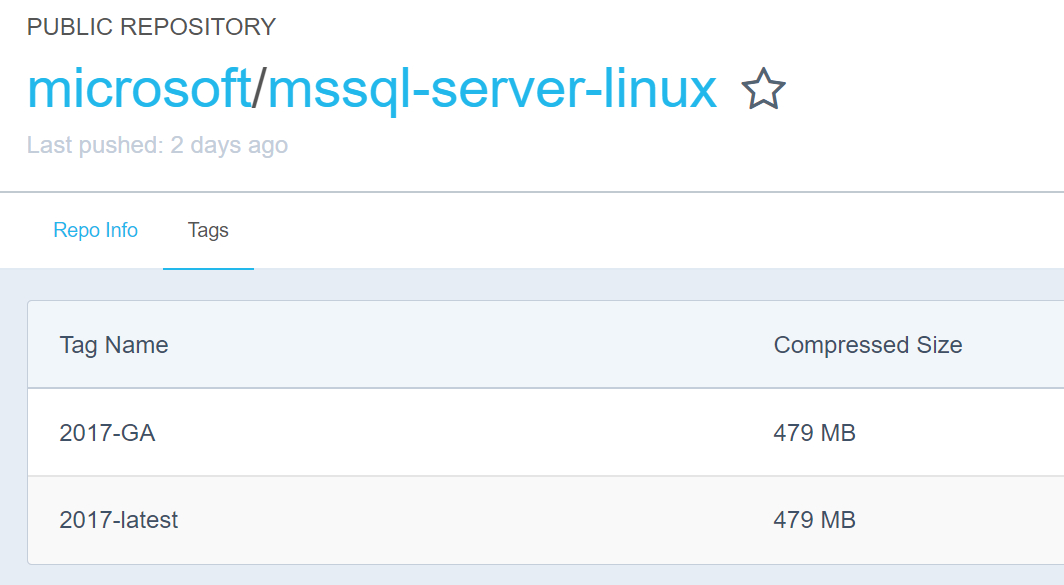This screenshot has height=585, width=1064.
Task: Select the Tags tab
Action: click(208, 230)
